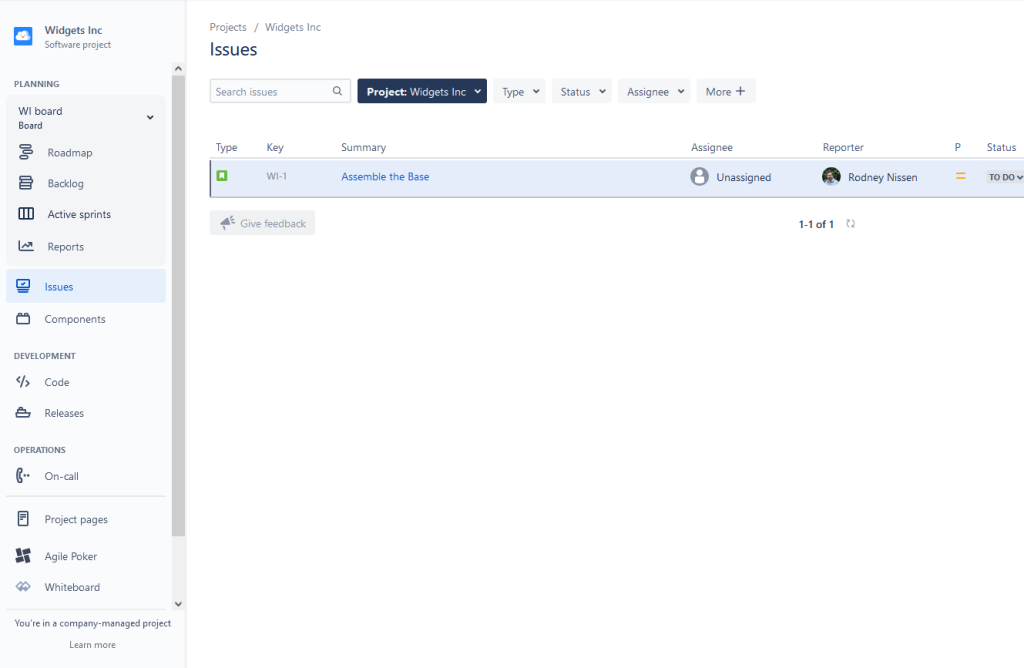Open the Assemble the Base issue link
Image resolution: width=1024 pixels, height=668 pixels.
click(x=385, y=177)
